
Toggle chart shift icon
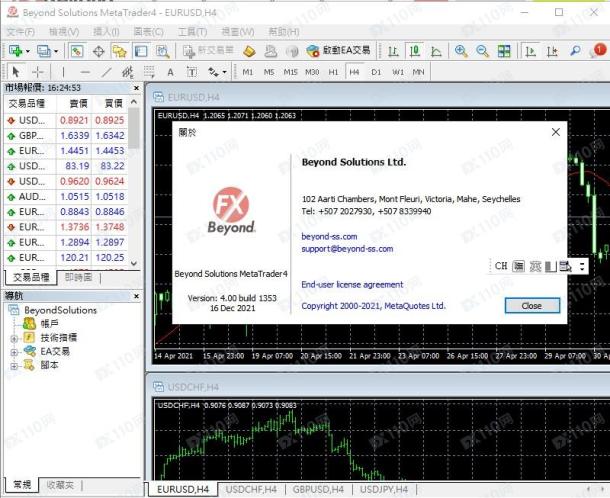tap(552, 51)
